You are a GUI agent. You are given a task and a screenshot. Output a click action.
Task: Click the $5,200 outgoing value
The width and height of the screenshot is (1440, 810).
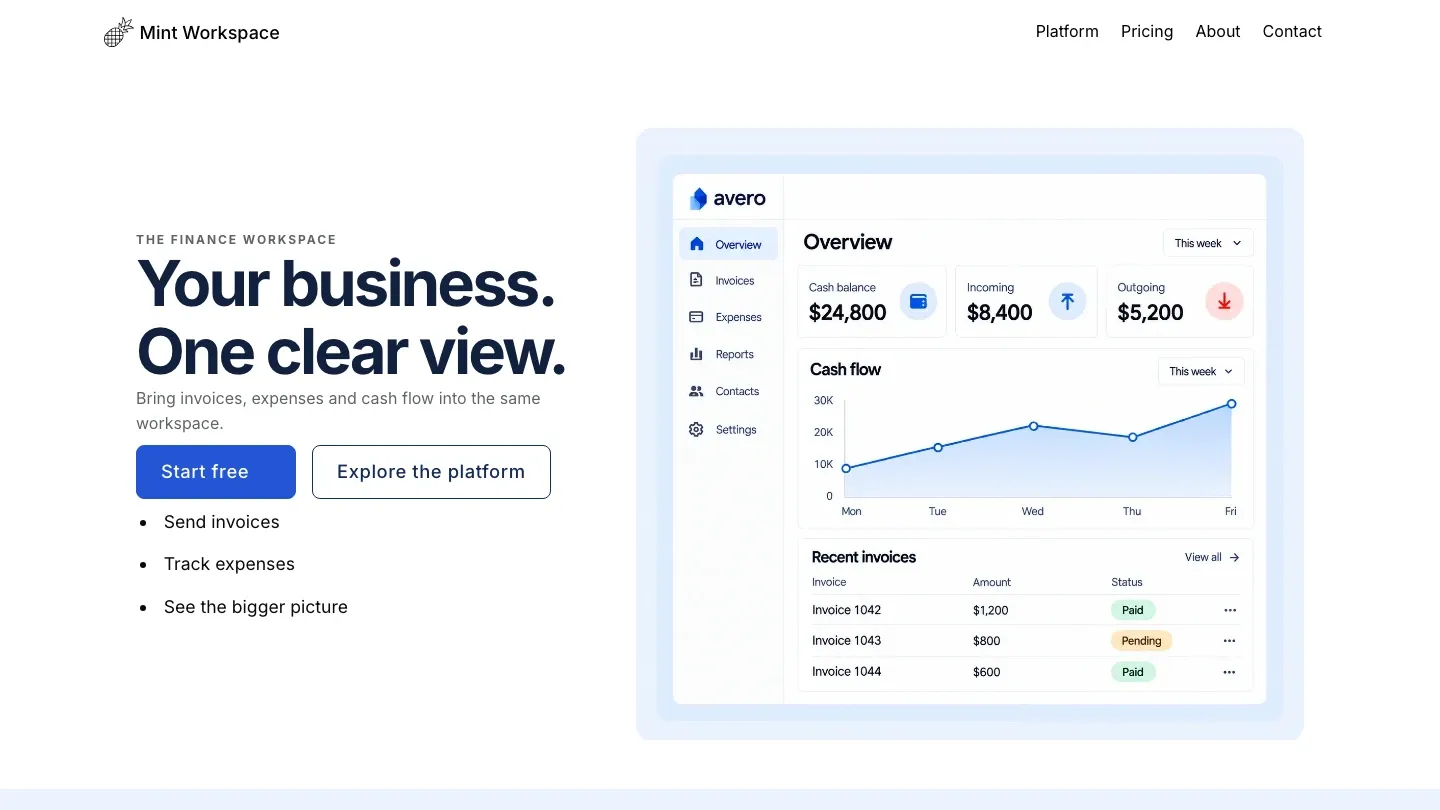click(x=1150, y=313)
